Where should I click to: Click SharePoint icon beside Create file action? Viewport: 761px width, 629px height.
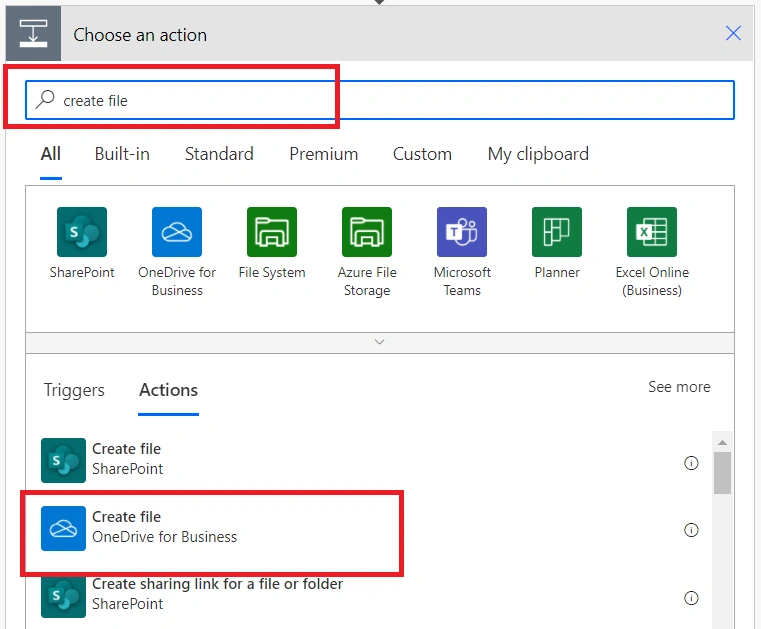pos(63,461)
